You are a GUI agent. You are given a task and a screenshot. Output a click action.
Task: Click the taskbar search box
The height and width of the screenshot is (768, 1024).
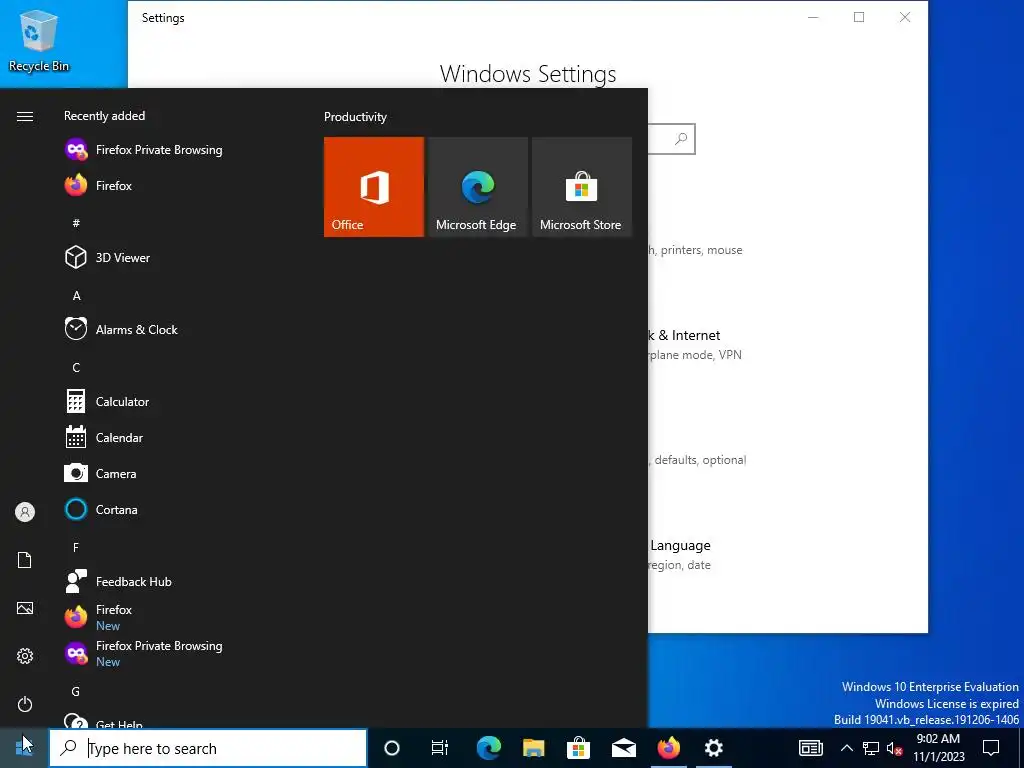point(208,748)
